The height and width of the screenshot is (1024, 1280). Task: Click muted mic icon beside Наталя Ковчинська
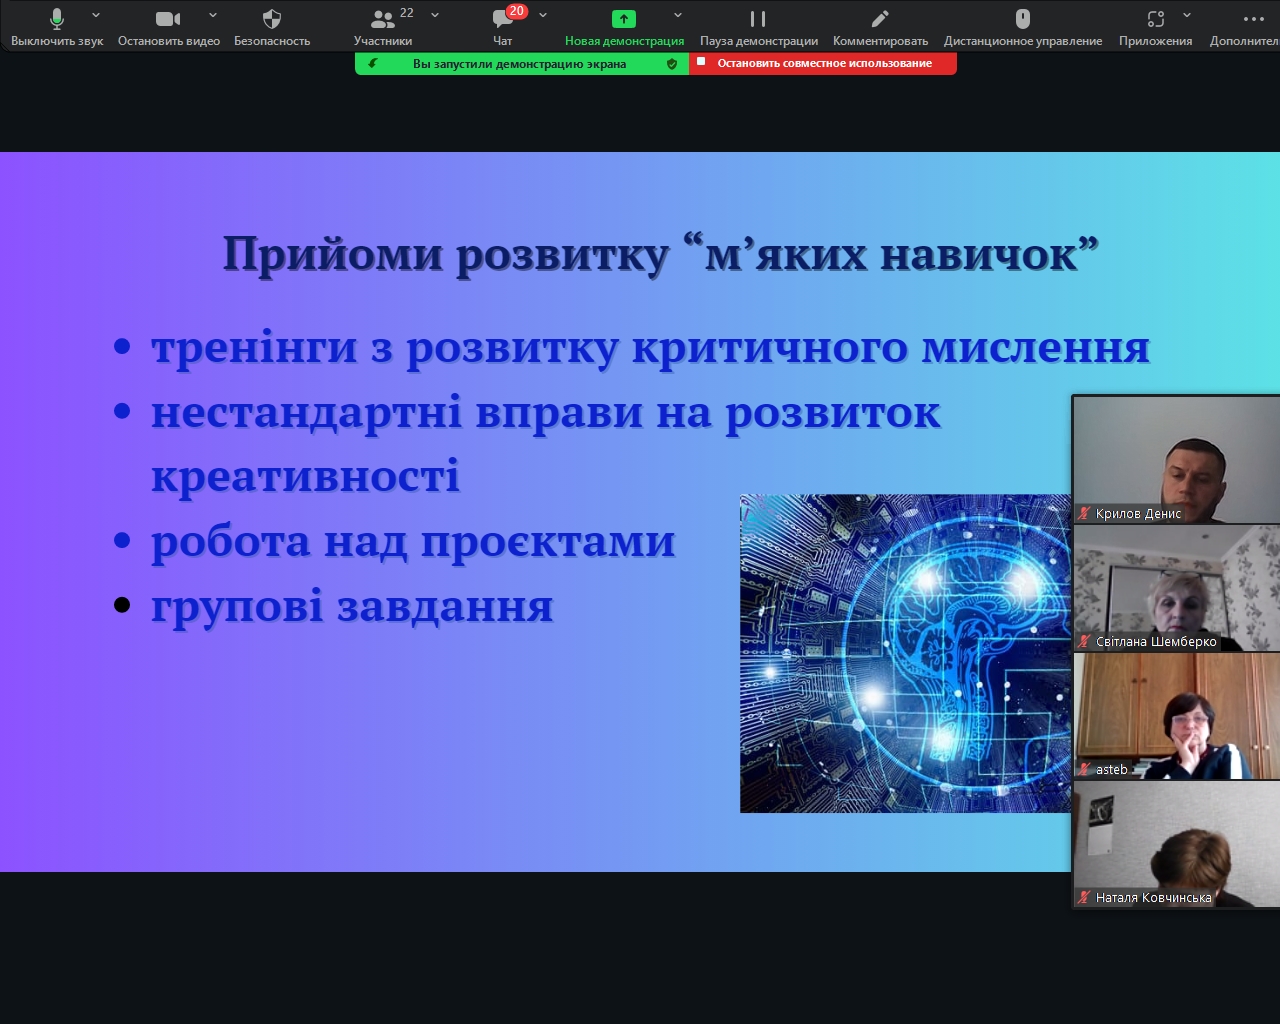point(1084,898)
